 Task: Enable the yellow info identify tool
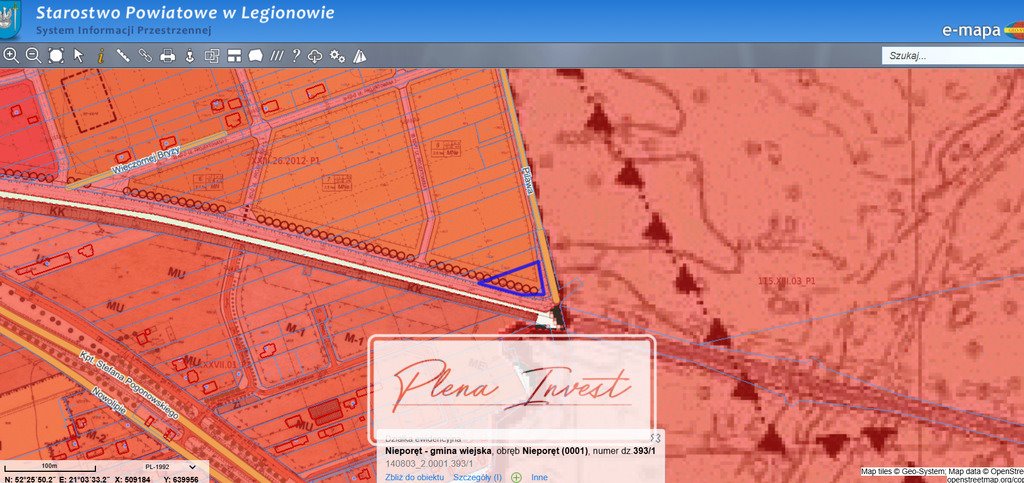(x=100, y=56)
